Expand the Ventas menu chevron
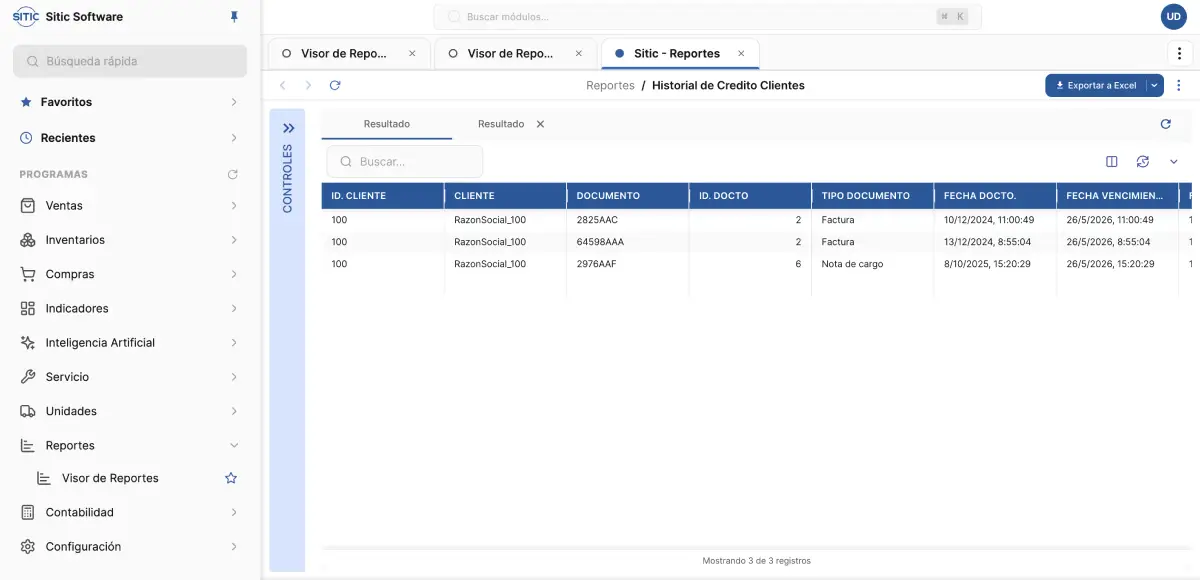Viewport: 1200px width, 580px height. pyautogui.click(x=234, y=205)
